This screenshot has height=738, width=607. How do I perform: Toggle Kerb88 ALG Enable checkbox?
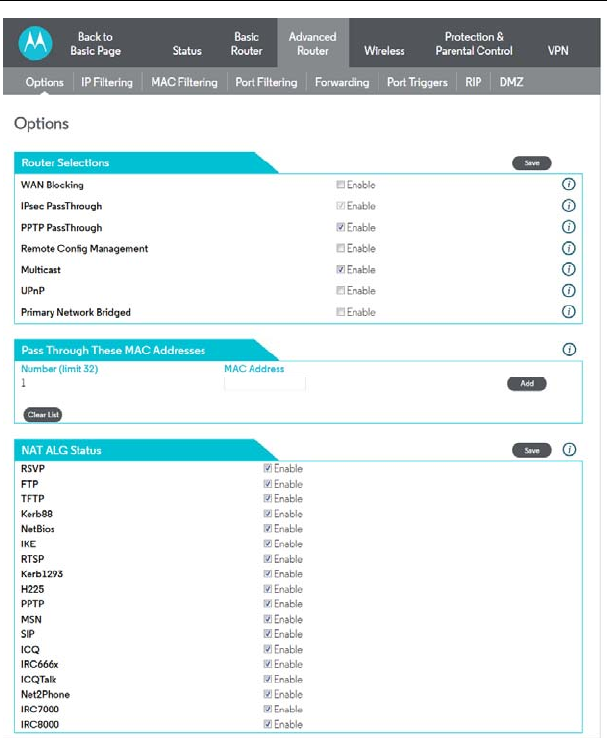click(267, 513)
